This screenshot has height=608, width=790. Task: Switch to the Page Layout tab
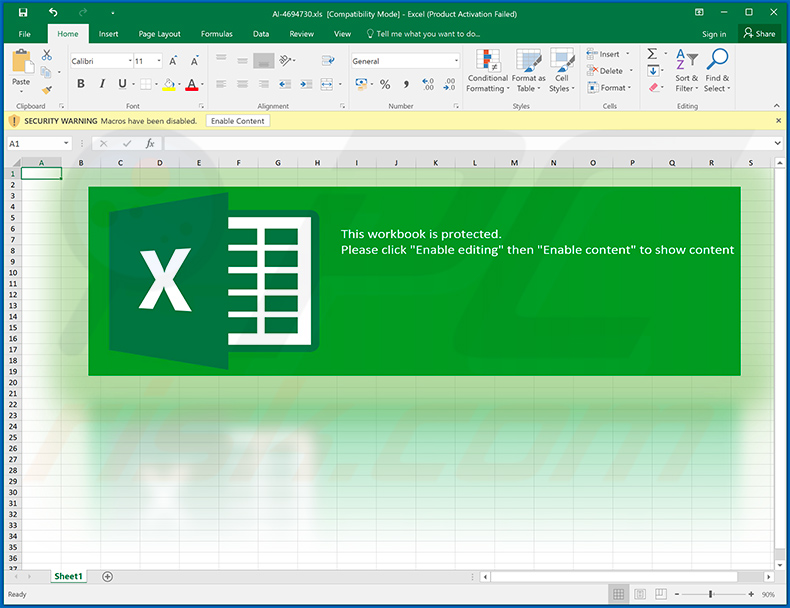click(x=159, y=34)
